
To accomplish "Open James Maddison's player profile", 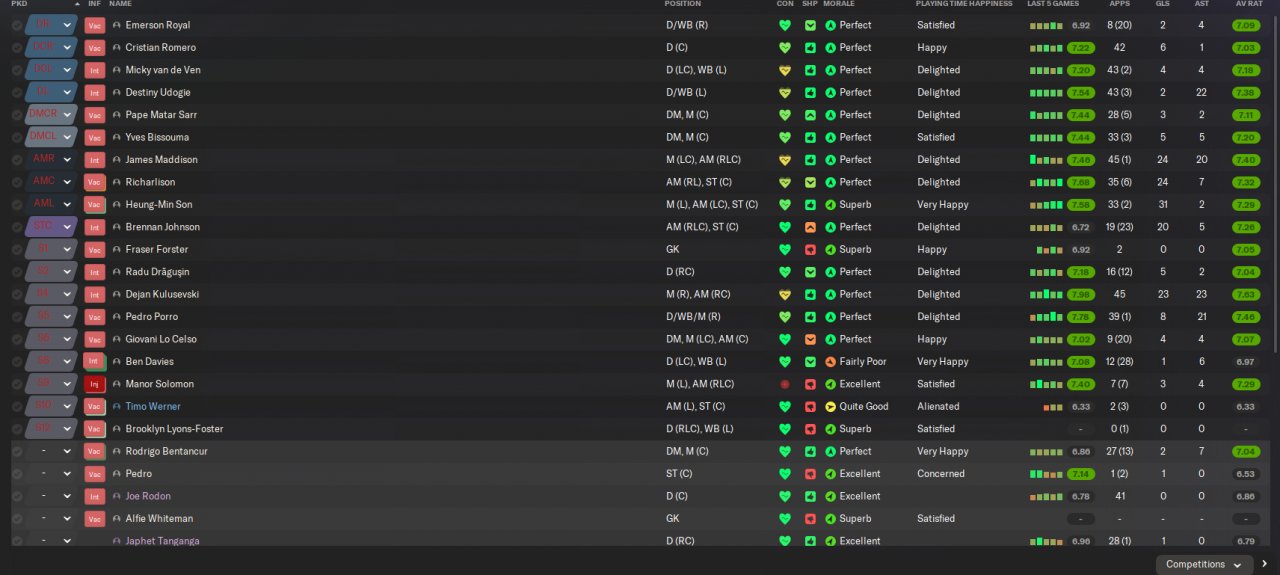I will click(161, 160).
